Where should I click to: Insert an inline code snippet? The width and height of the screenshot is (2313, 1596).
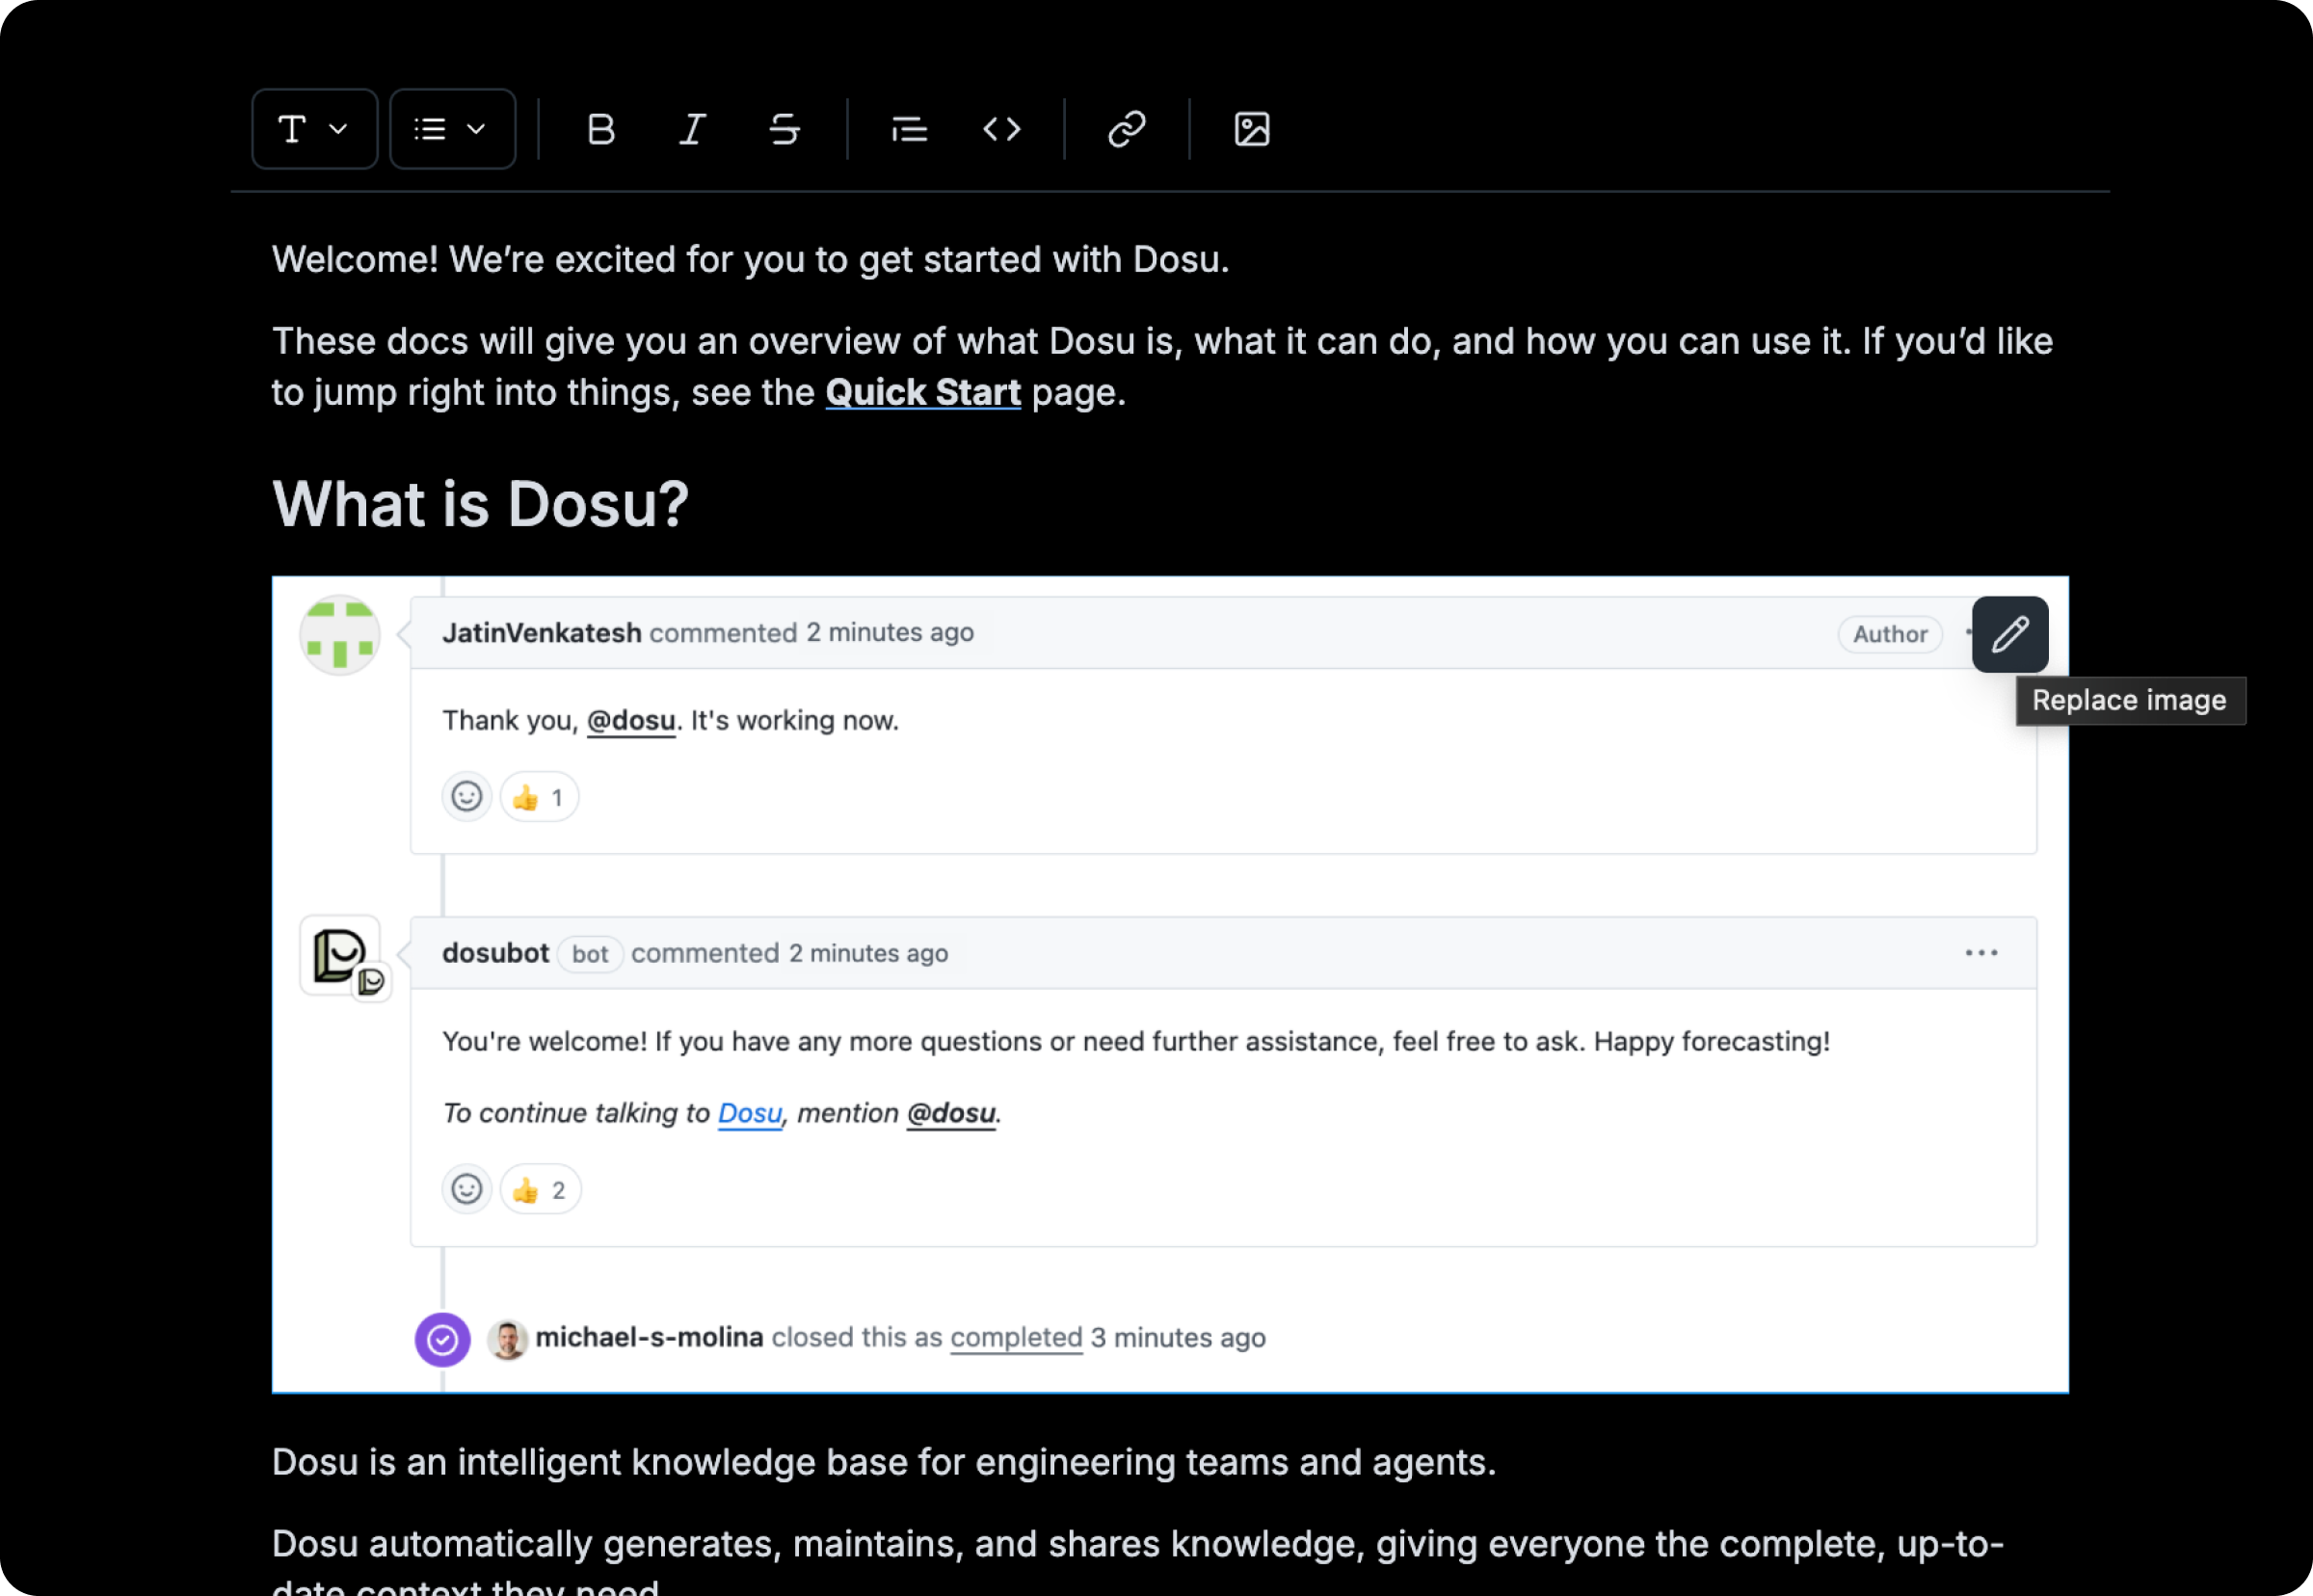(1001, 128)
